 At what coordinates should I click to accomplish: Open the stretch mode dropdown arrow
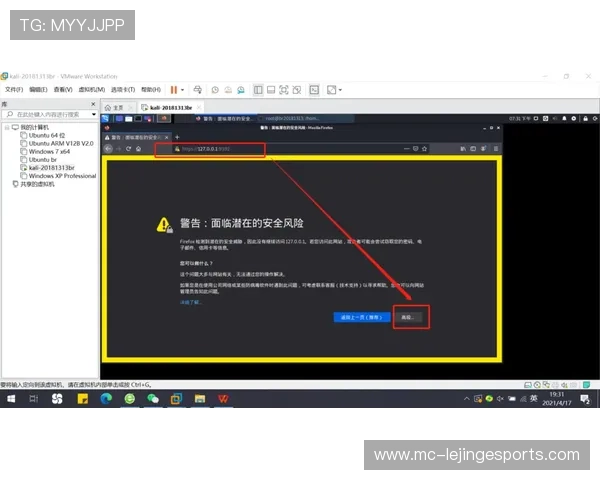click(x=340, y=90)
